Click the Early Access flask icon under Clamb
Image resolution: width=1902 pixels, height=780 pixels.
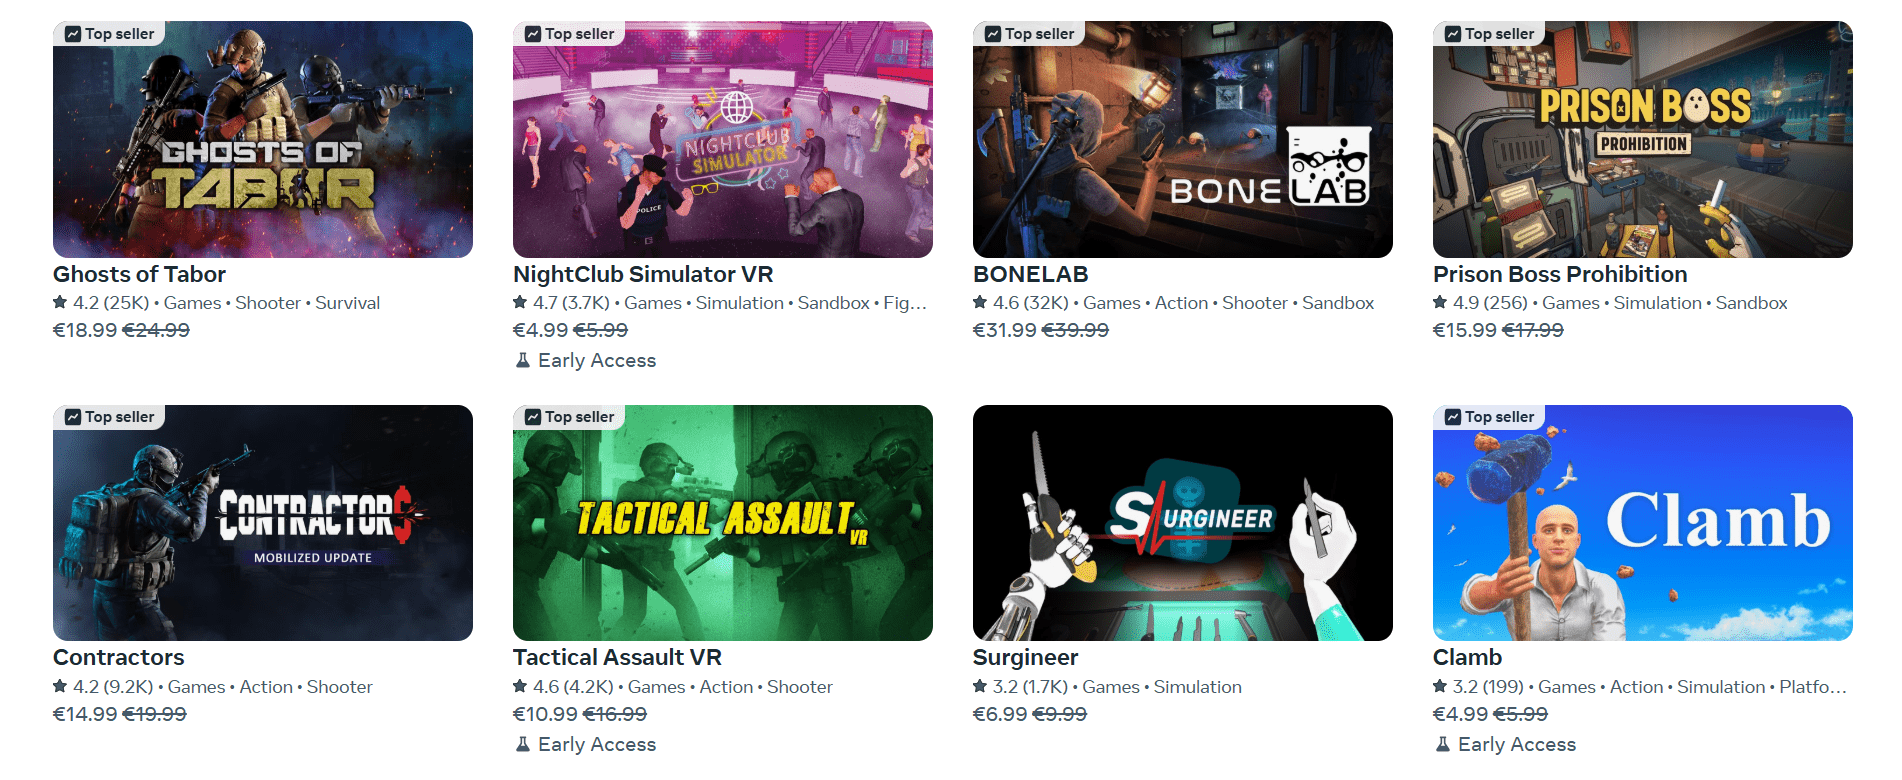coord(1442,744)
